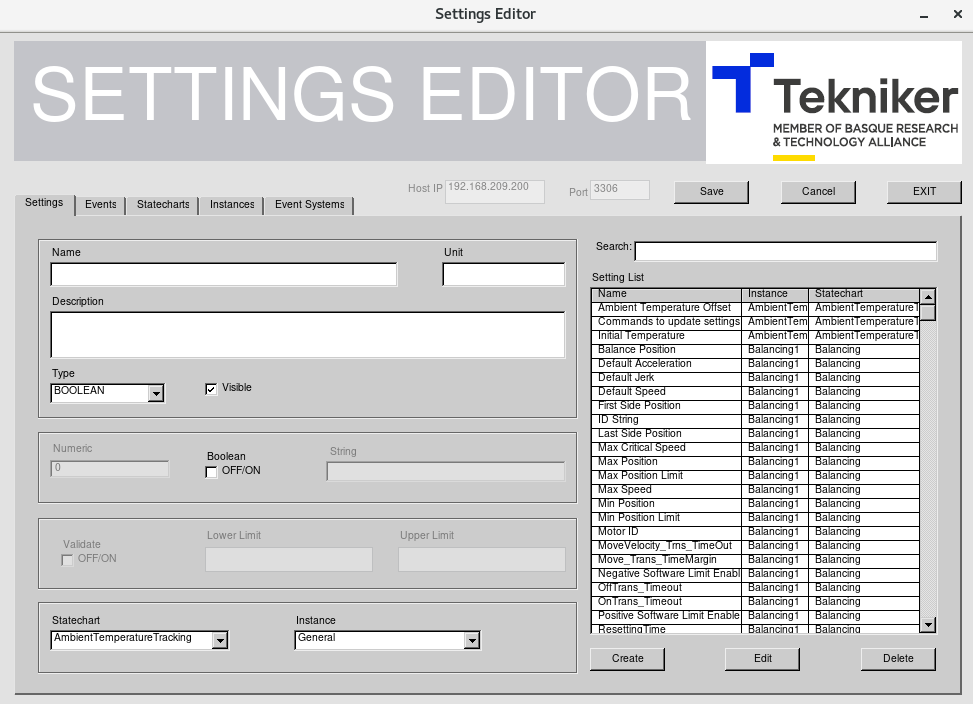This screenshot has width=973, height=704.
Task: Click the Lower Limit field
Action: pyautogui.click(x=289, y=559)
